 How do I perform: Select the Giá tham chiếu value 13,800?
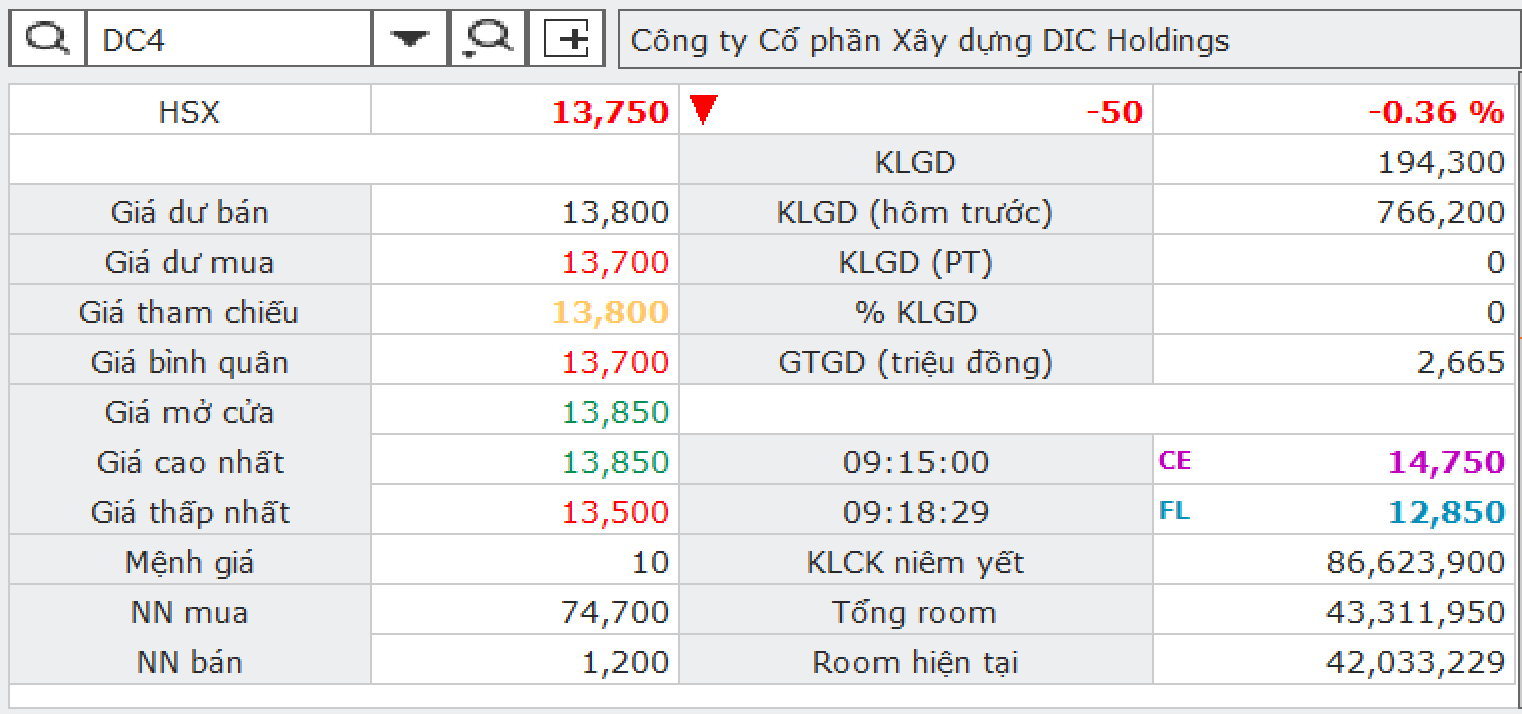610,312
